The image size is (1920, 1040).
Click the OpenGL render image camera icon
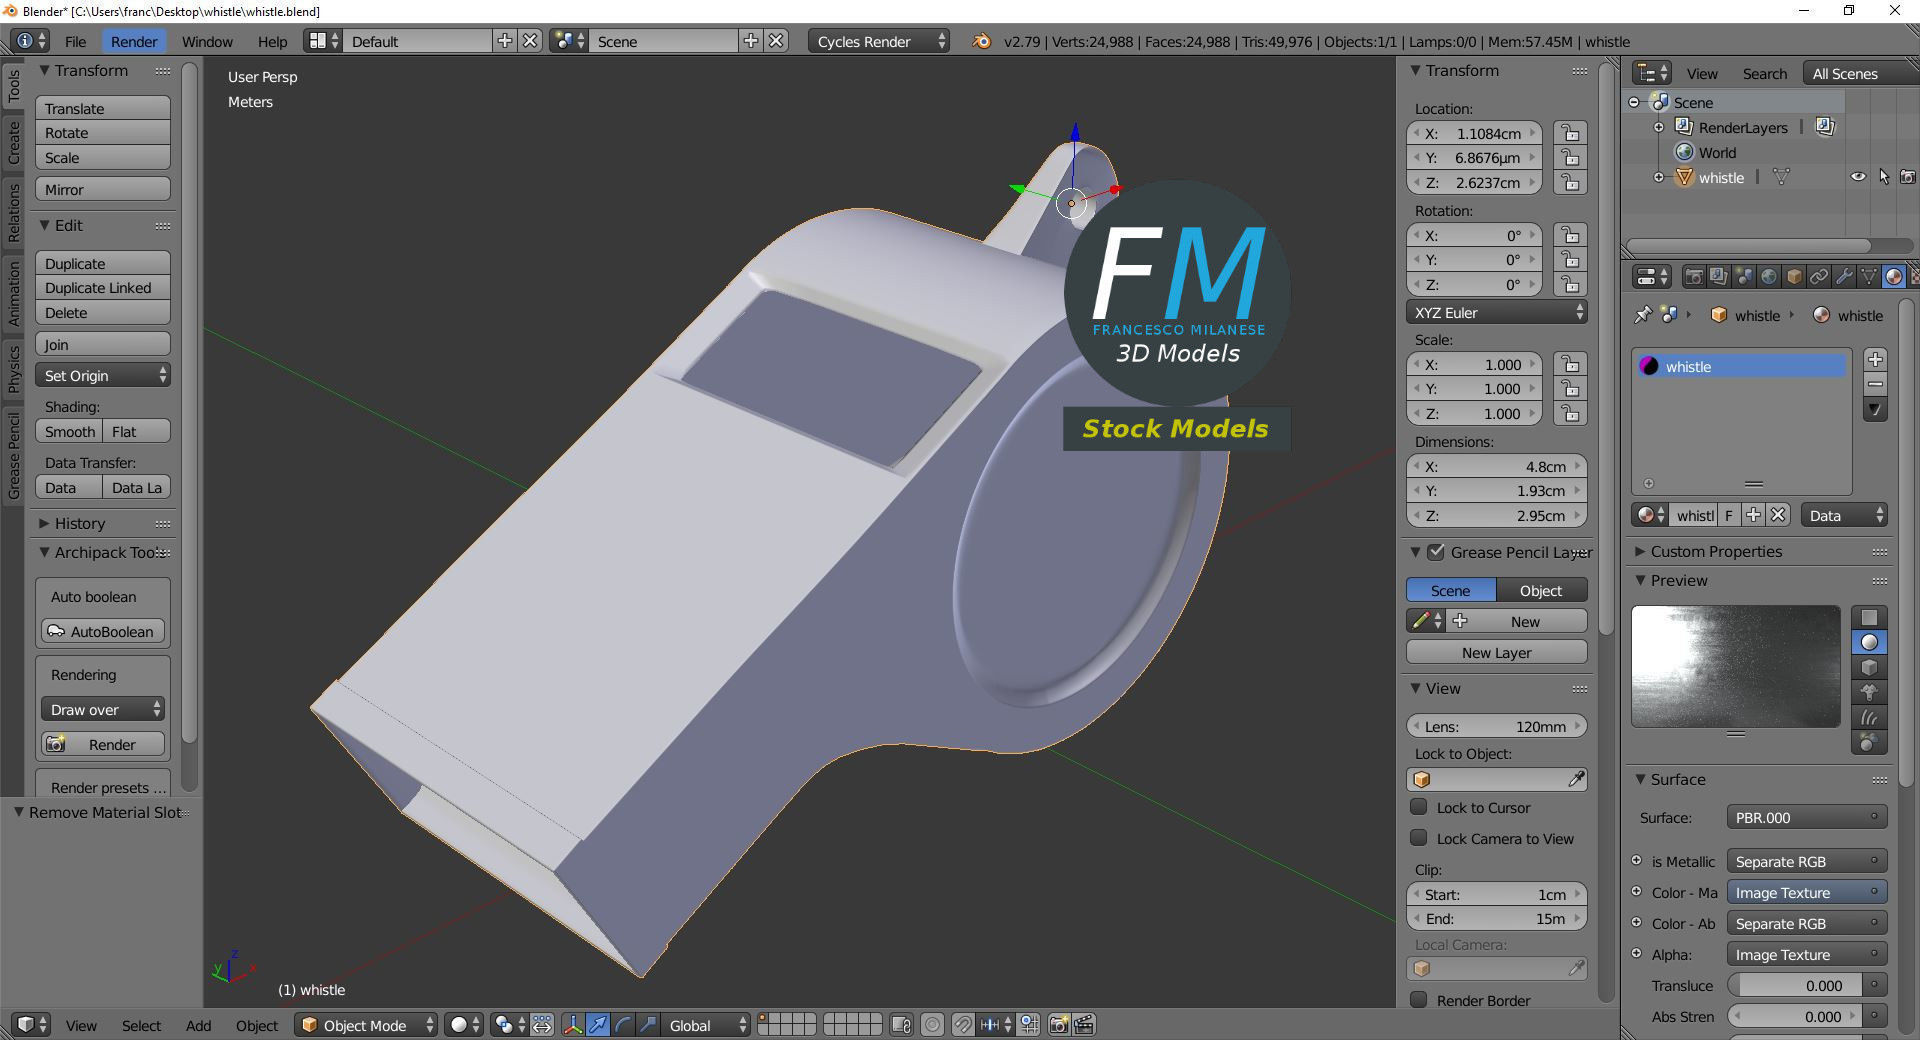tap(1058, 1025)
